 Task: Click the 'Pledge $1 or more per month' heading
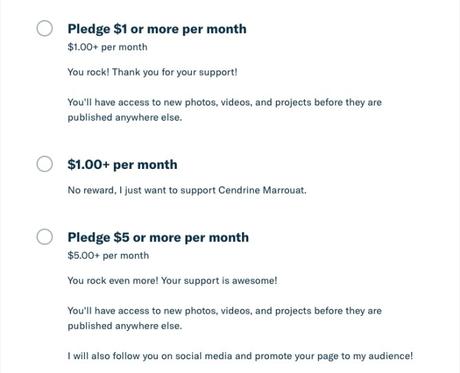tap(157, 29)
